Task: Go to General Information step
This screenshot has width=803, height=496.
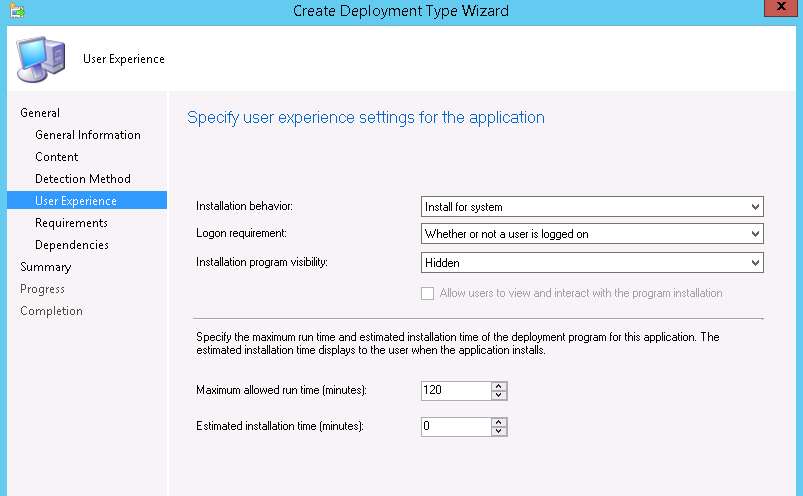Action: tap(88, 135)
